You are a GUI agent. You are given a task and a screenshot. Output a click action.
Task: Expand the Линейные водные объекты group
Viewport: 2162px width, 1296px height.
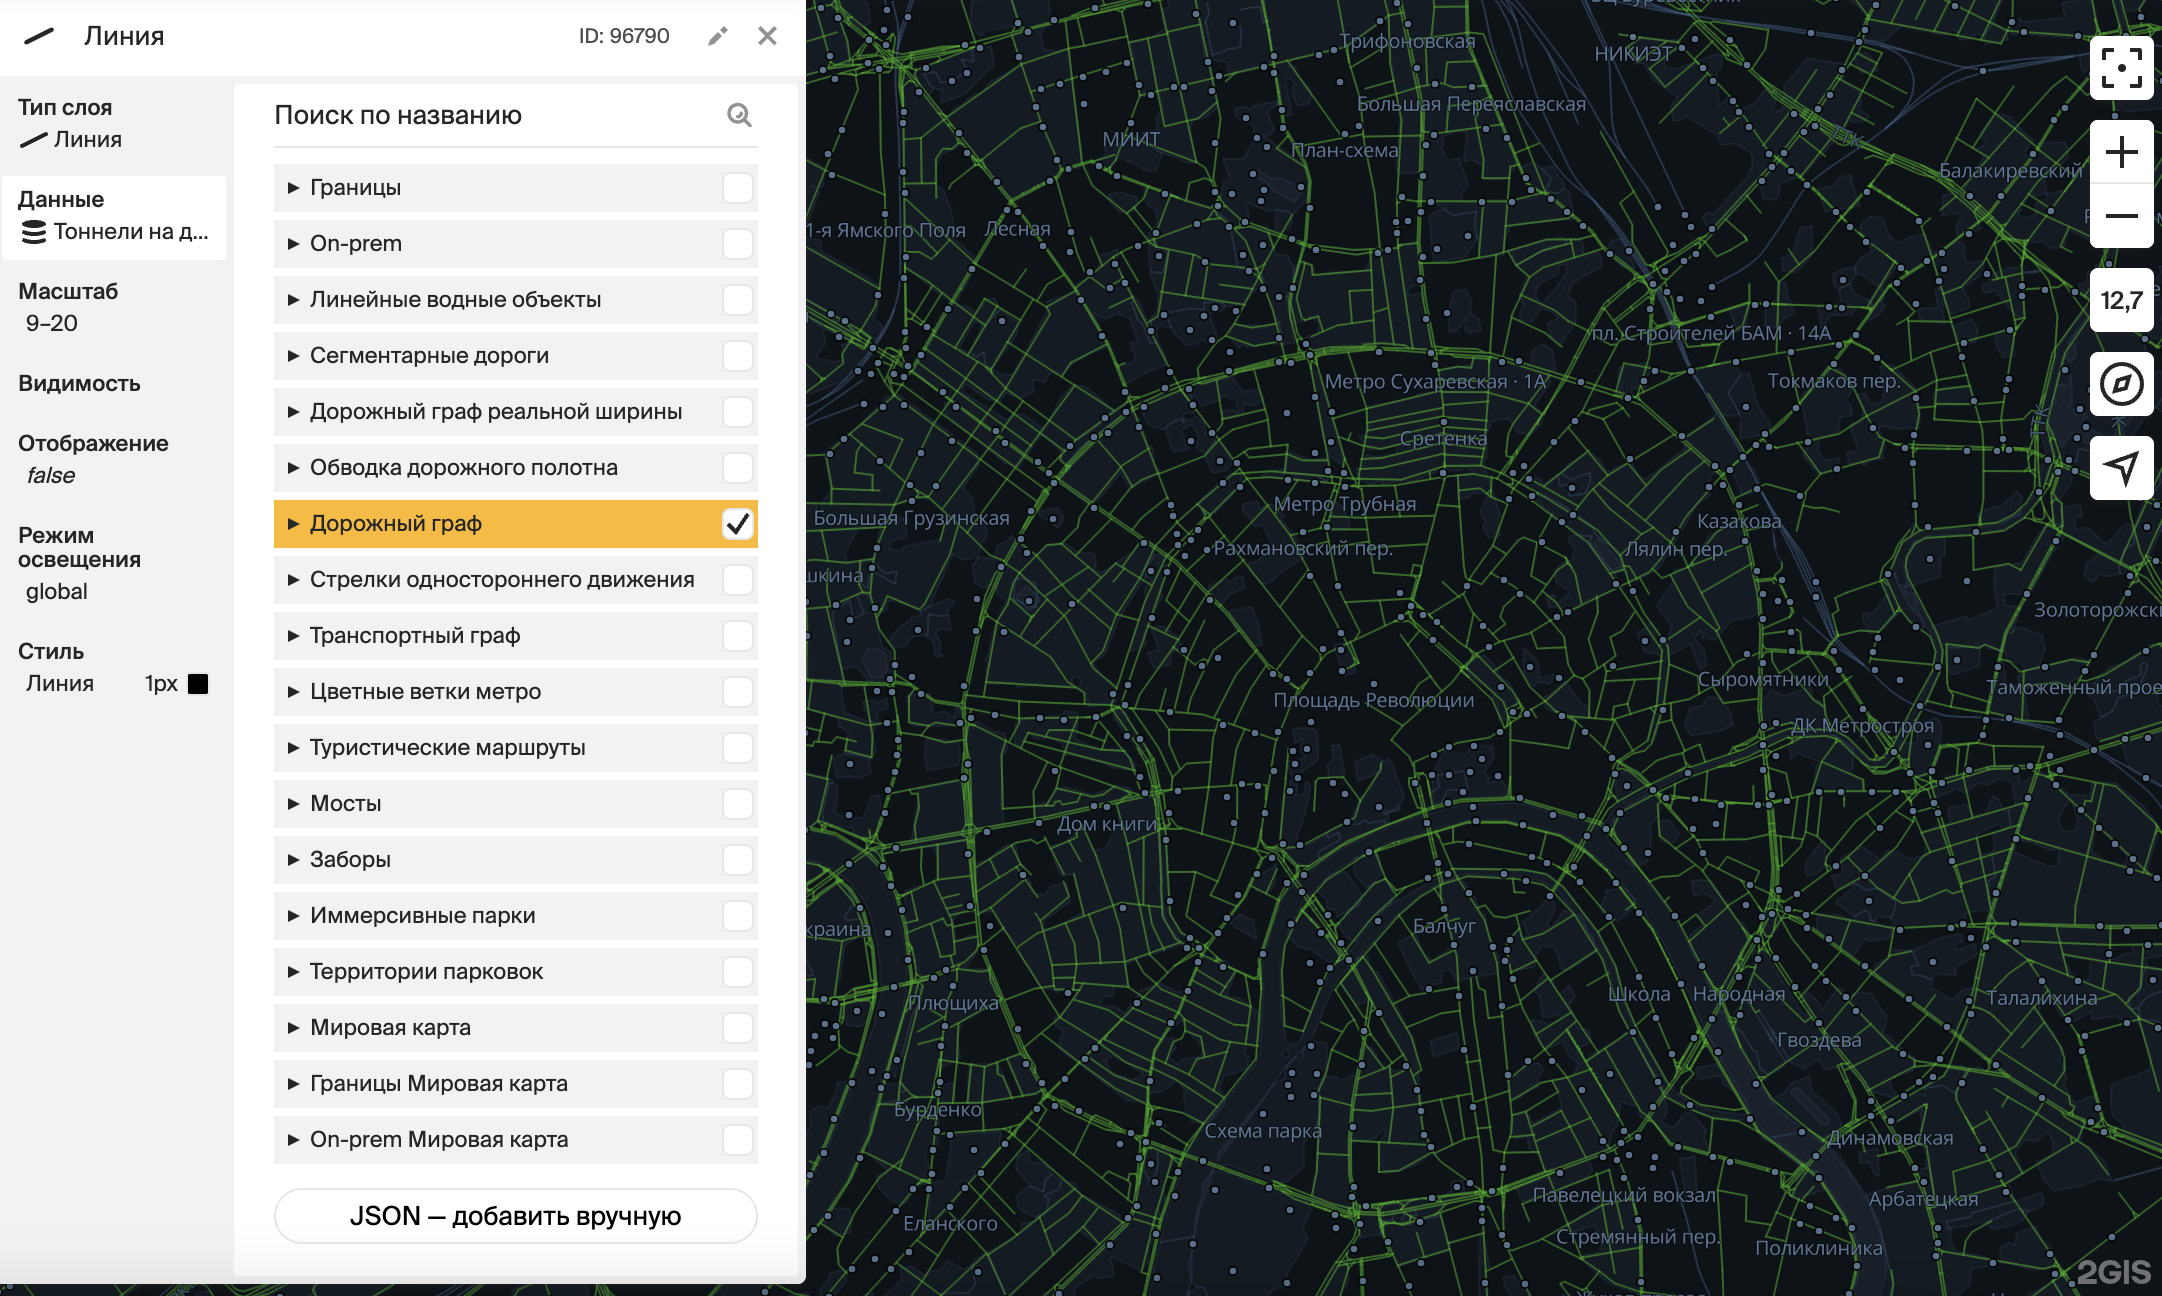point(293,300)
